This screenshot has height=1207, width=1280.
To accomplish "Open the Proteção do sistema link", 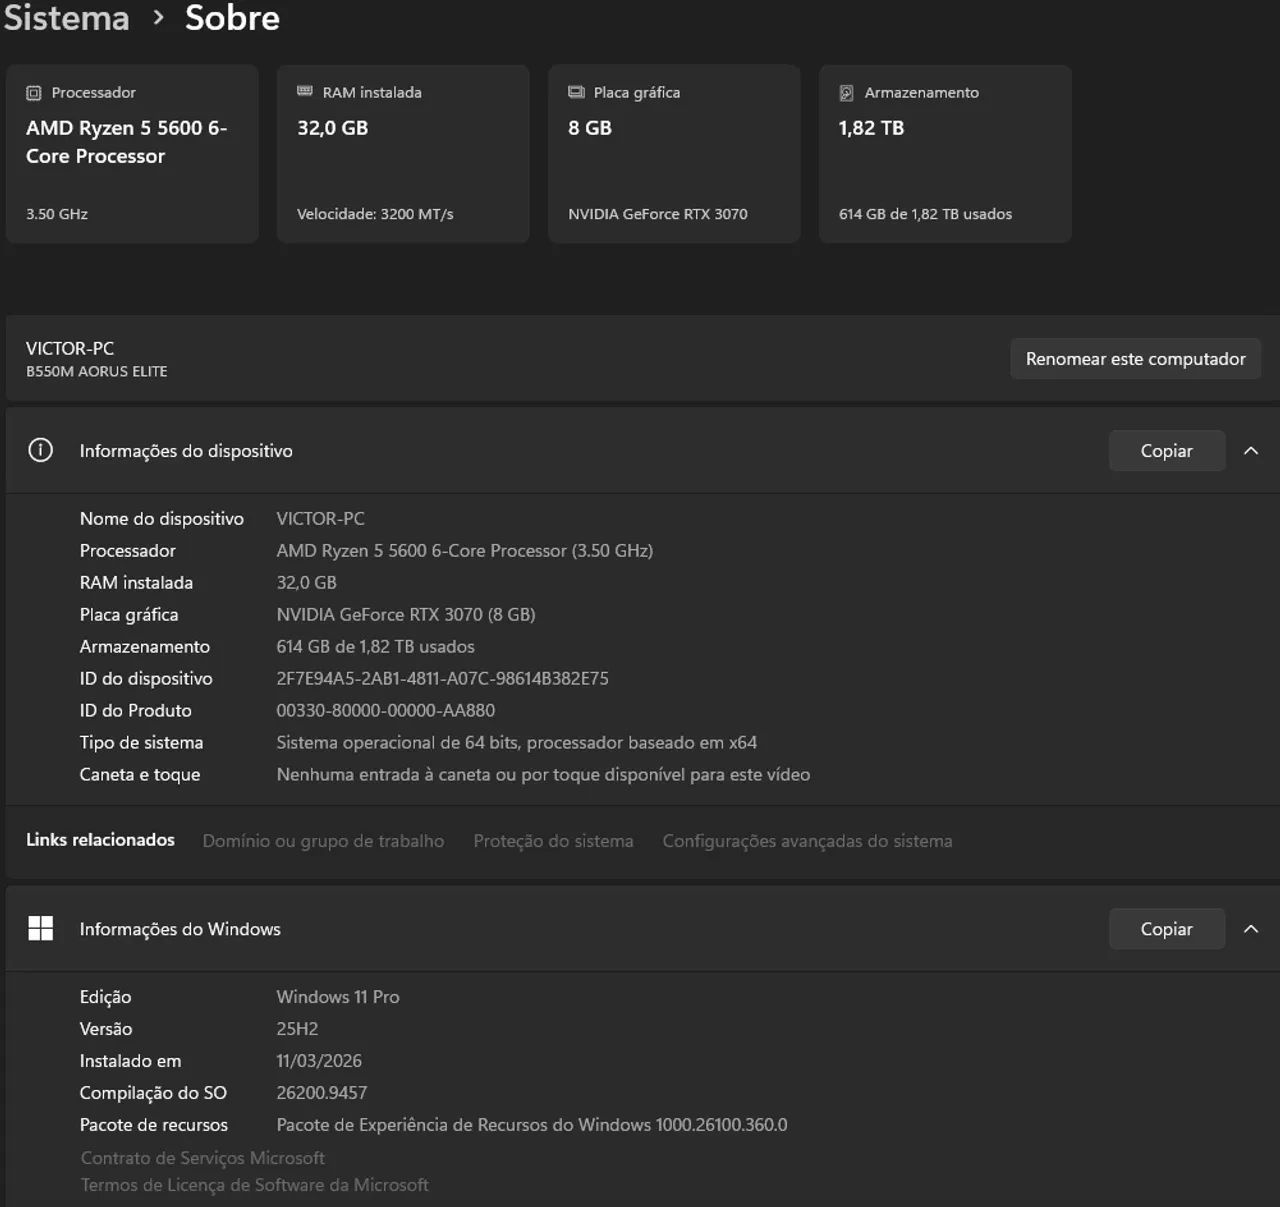I will pyautogui.click(x=553, y=841).
